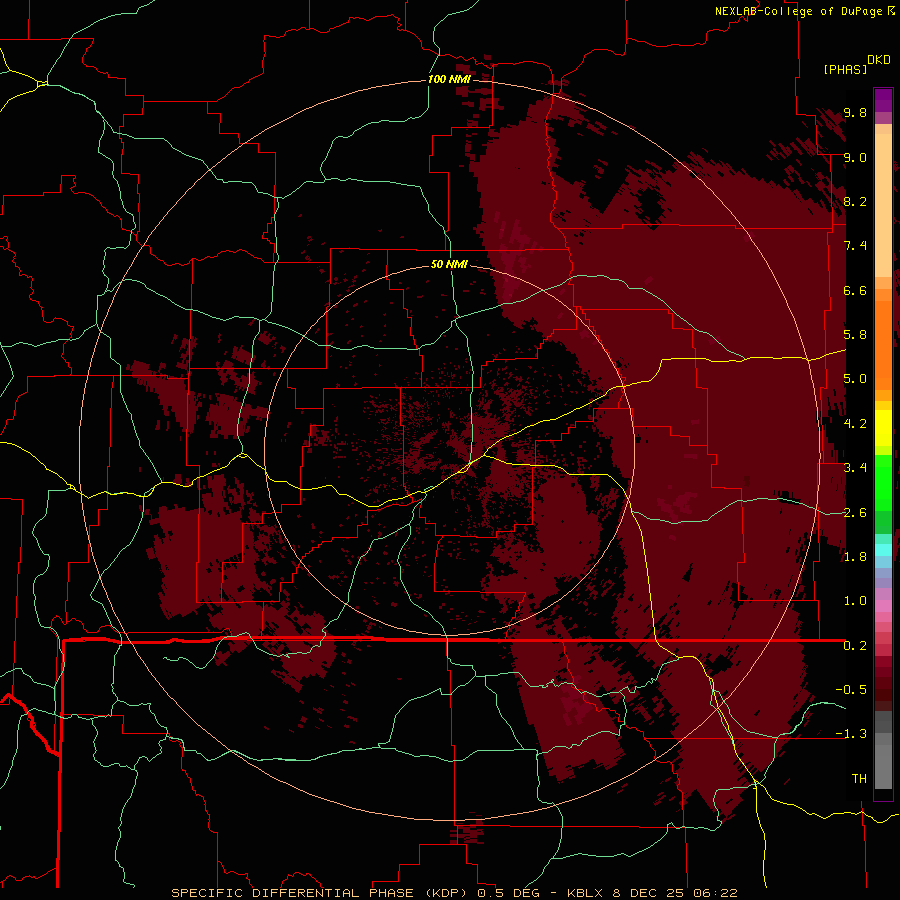Click the 1.8 scale value
900x900 pixels.
855,557
